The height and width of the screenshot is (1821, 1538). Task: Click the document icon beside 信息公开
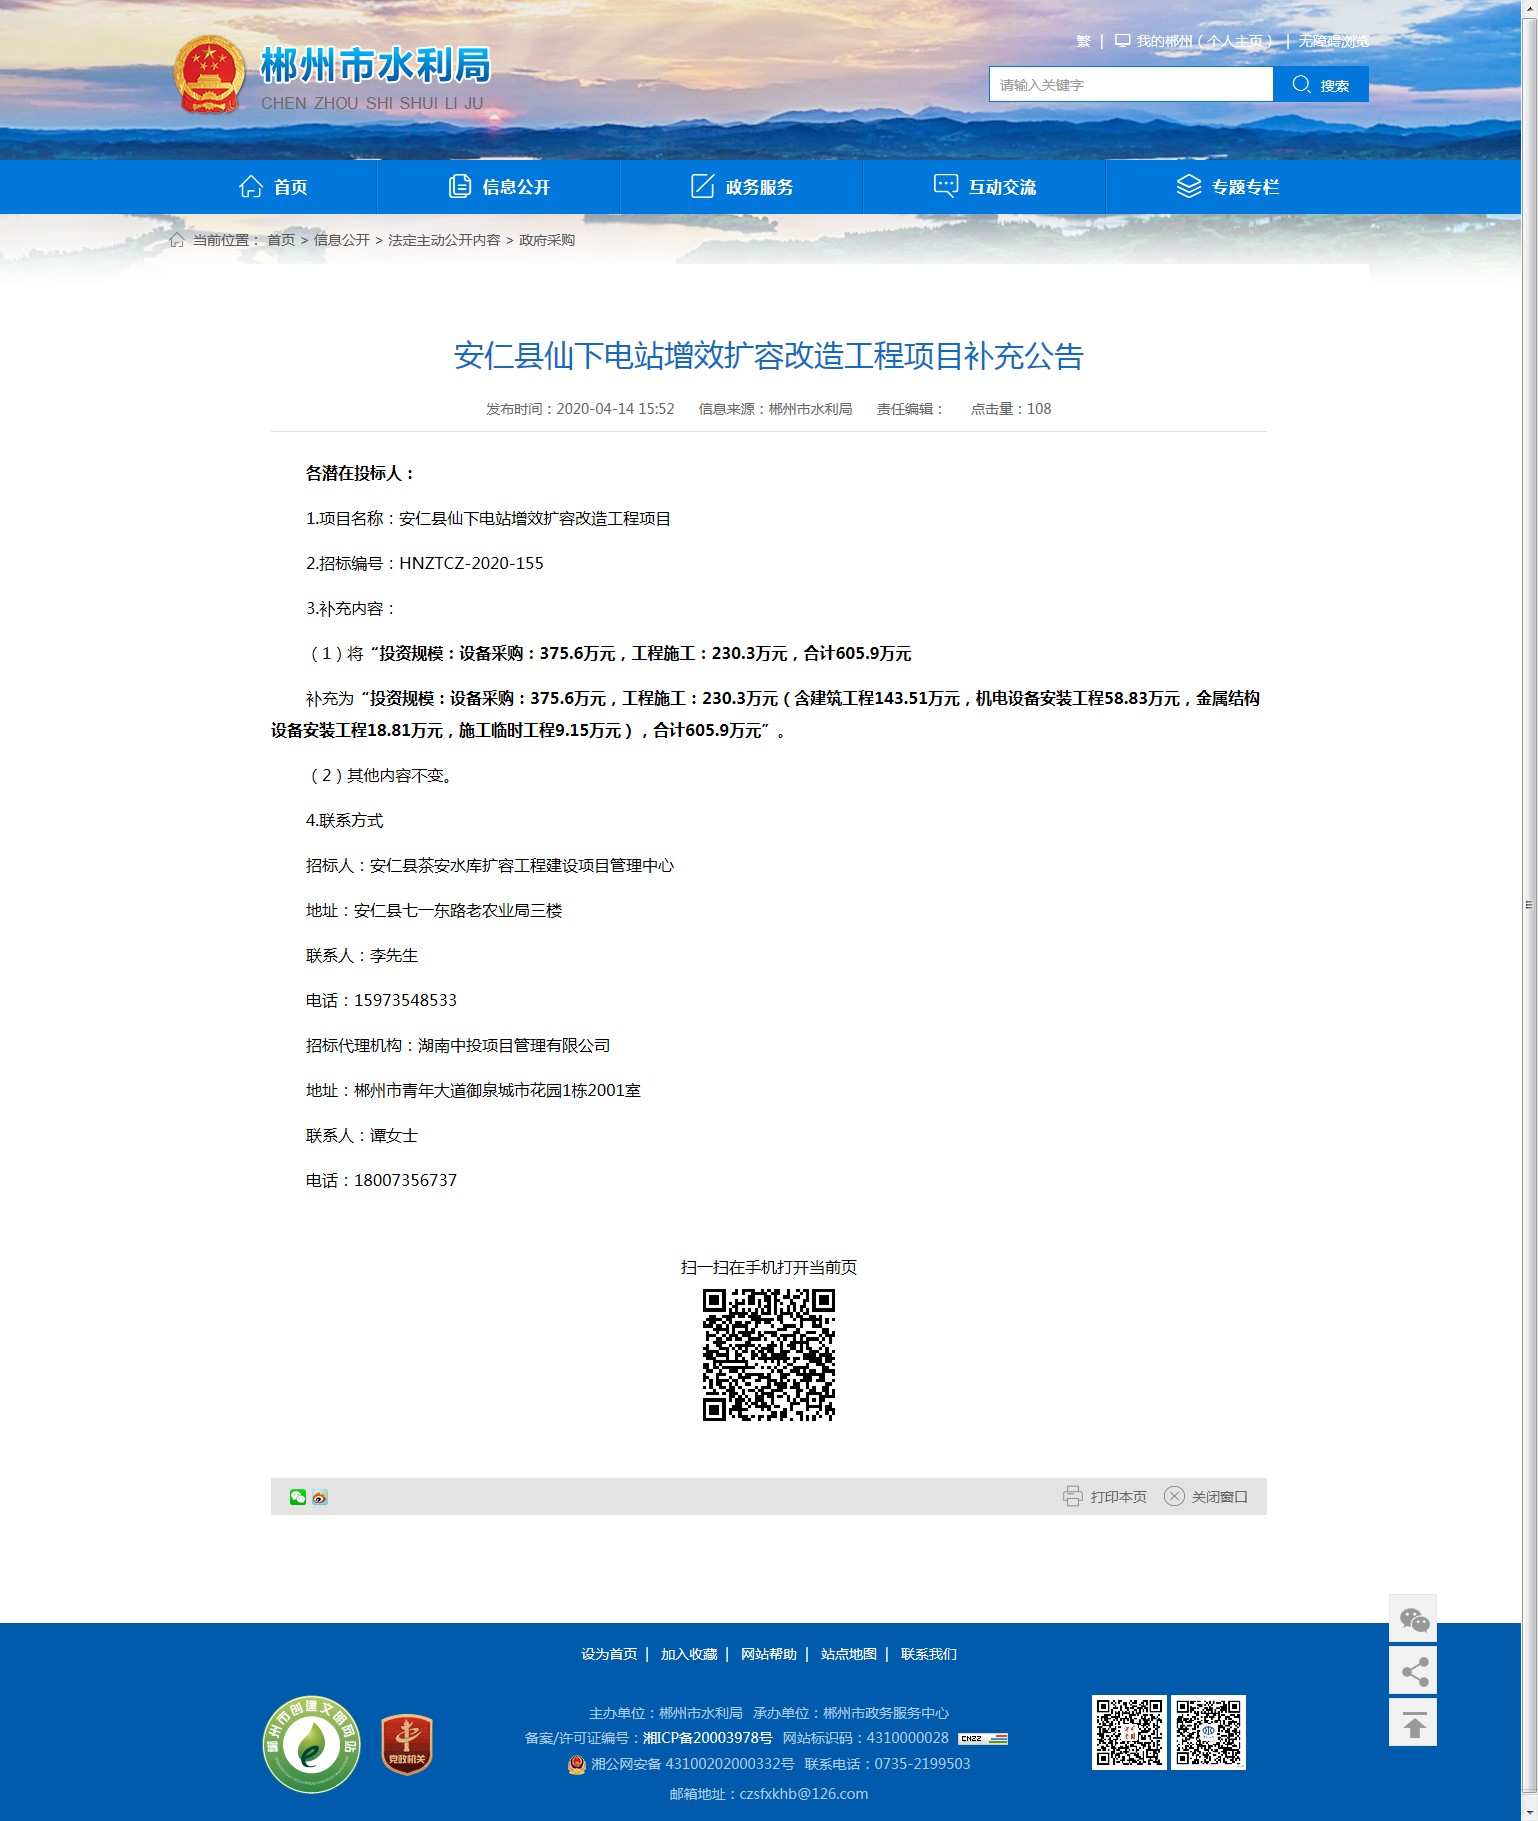(x=460, y=187)
